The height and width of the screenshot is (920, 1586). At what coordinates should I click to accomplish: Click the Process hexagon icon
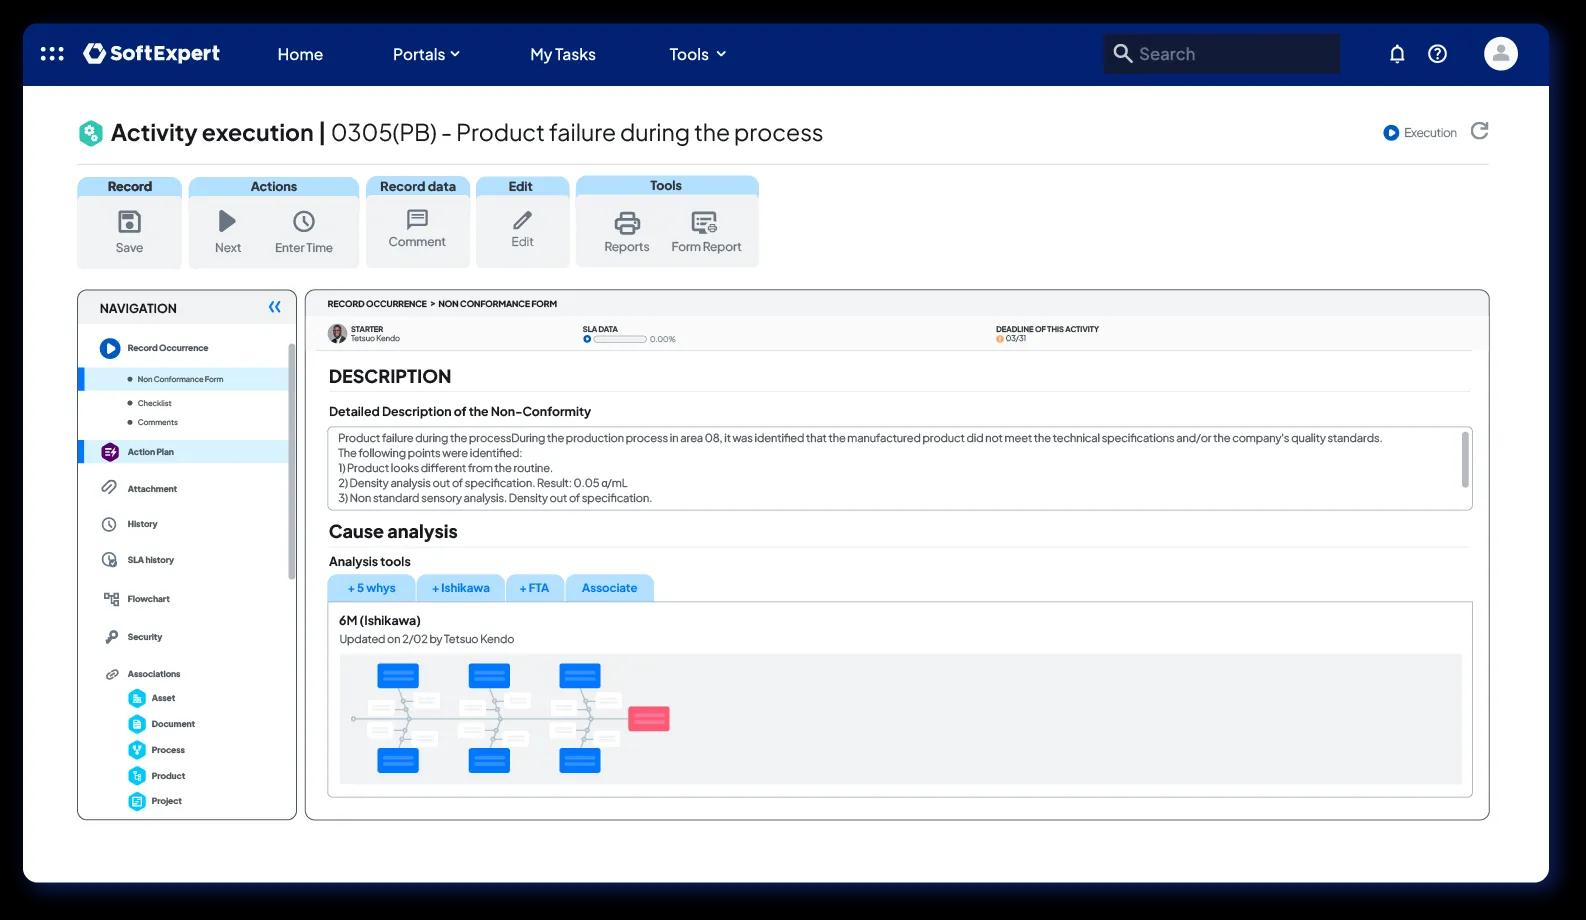click(x=137, y=750)
